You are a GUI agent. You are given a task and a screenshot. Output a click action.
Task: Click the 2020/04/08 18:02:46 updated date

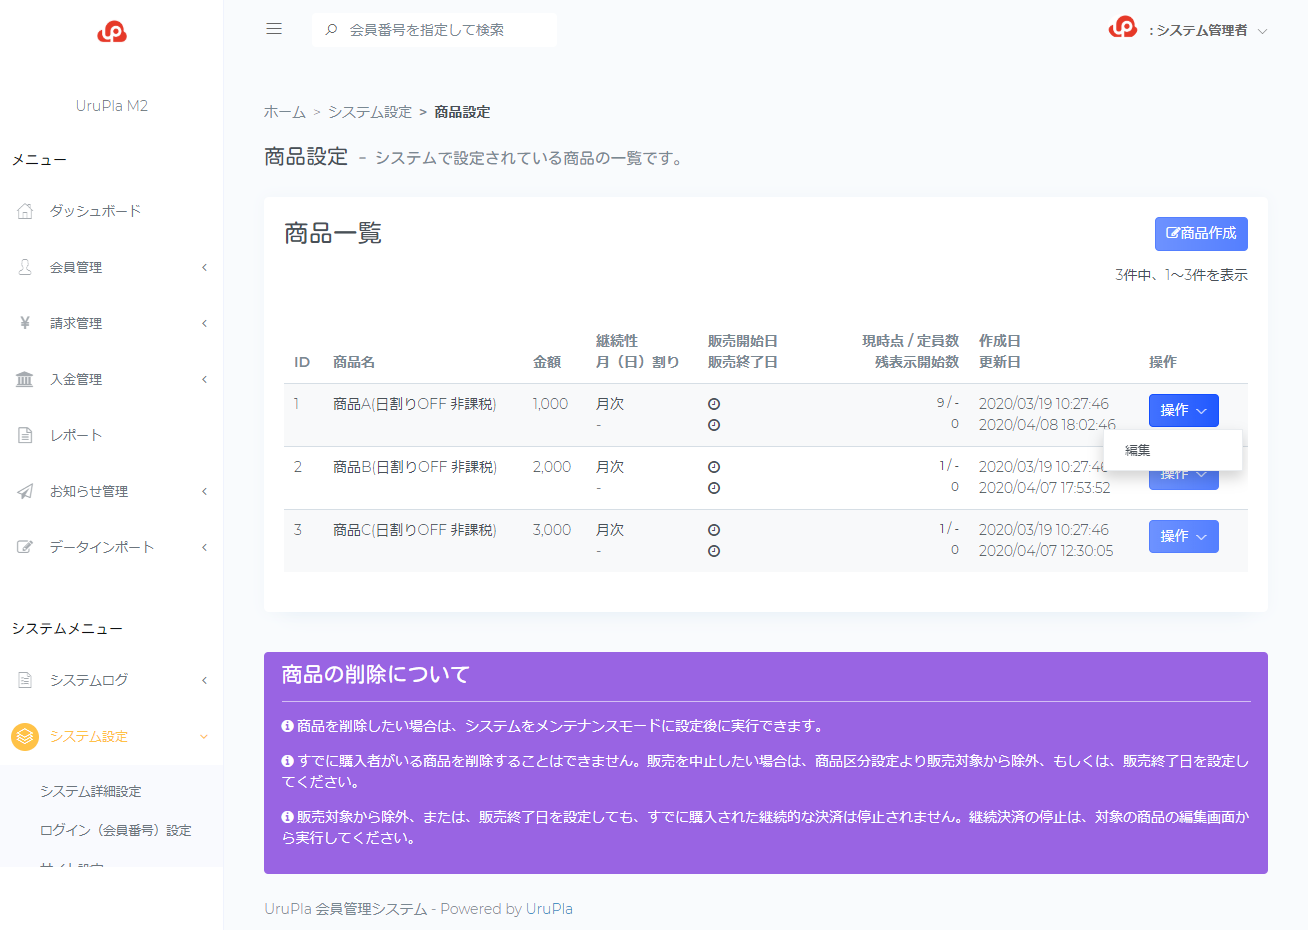(x=1047, y=425)
